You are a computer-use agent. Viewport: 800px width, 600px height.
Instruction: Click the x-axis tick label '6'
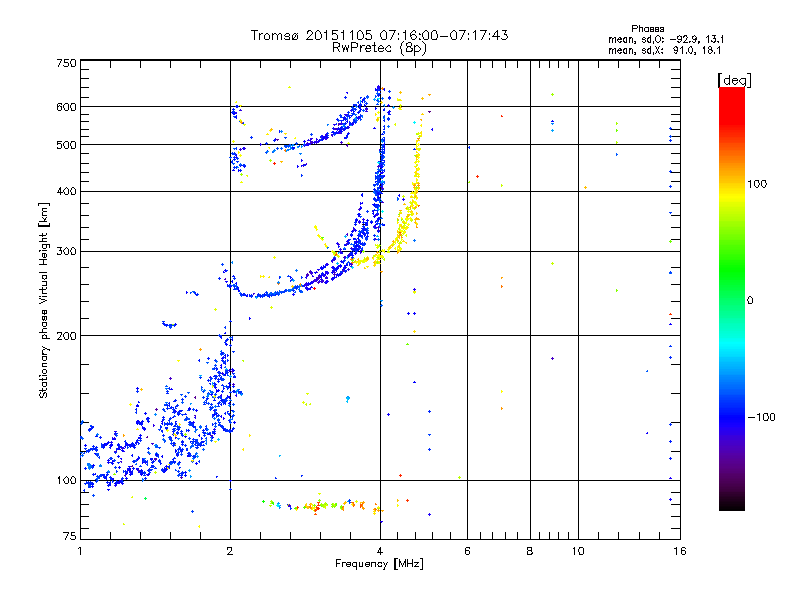point(467,551)
